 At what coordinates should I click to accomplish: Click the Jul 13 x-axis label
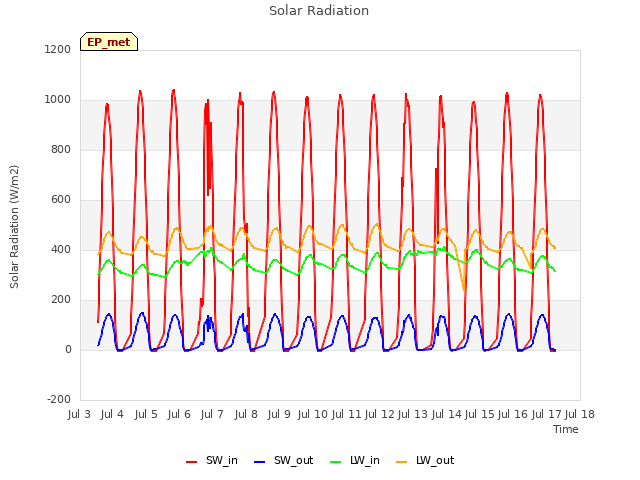click(x=413, y=414)
